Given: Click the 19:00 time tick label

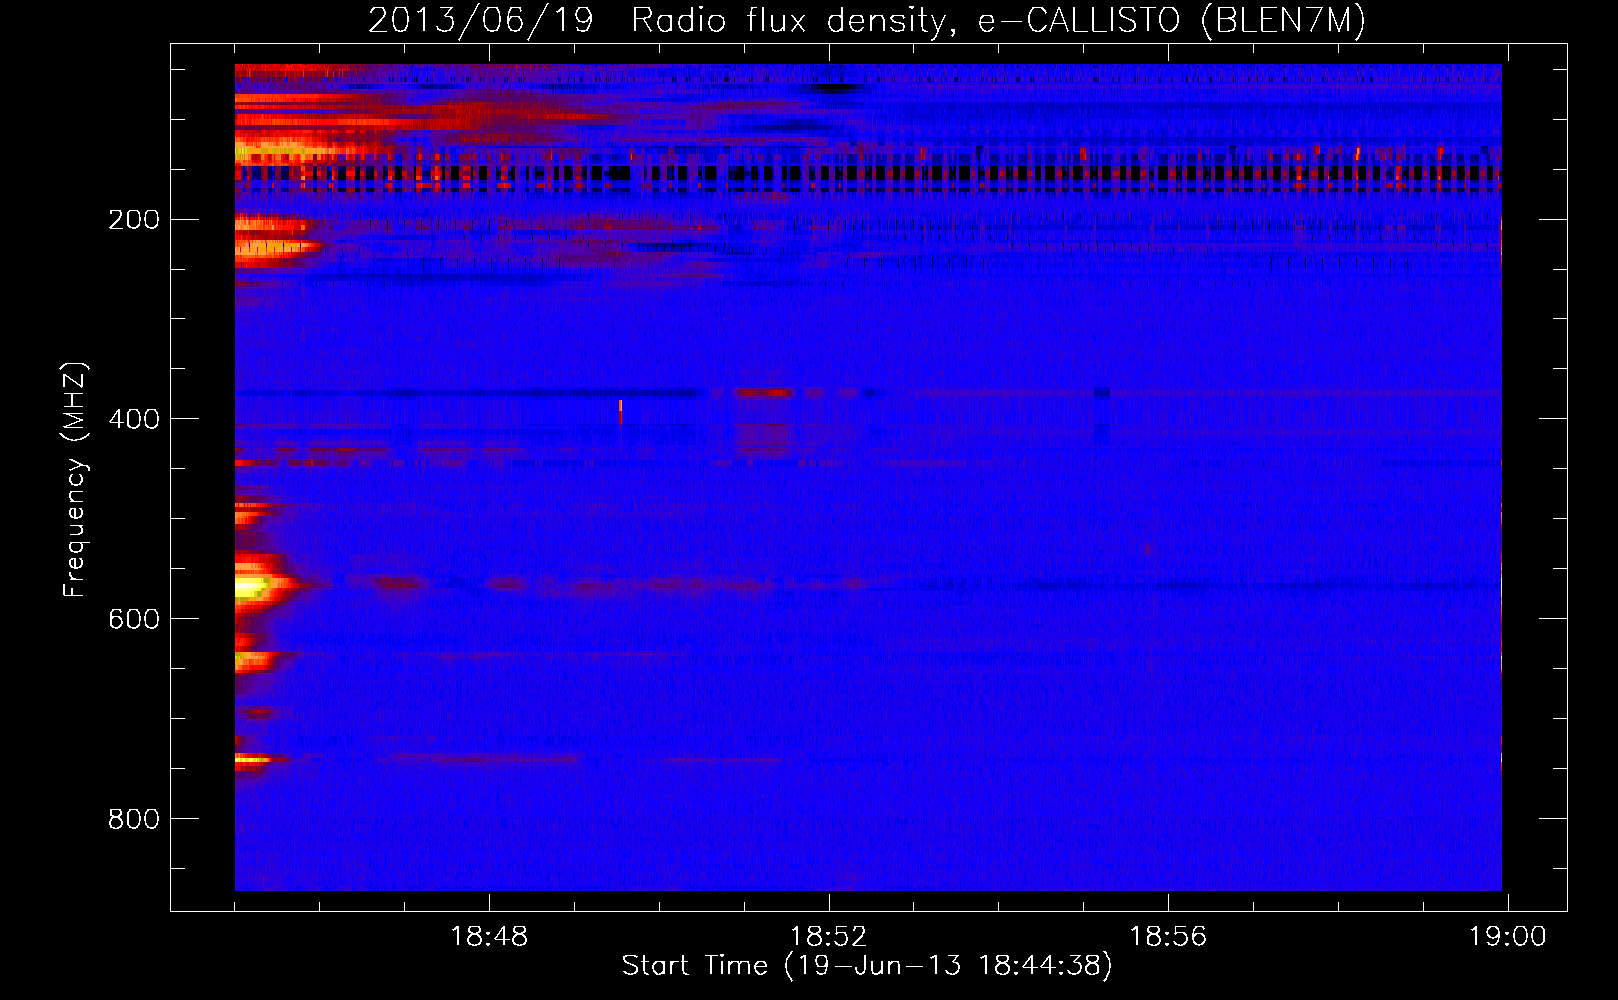Looking at the screenshot, I should (1507, 937).
